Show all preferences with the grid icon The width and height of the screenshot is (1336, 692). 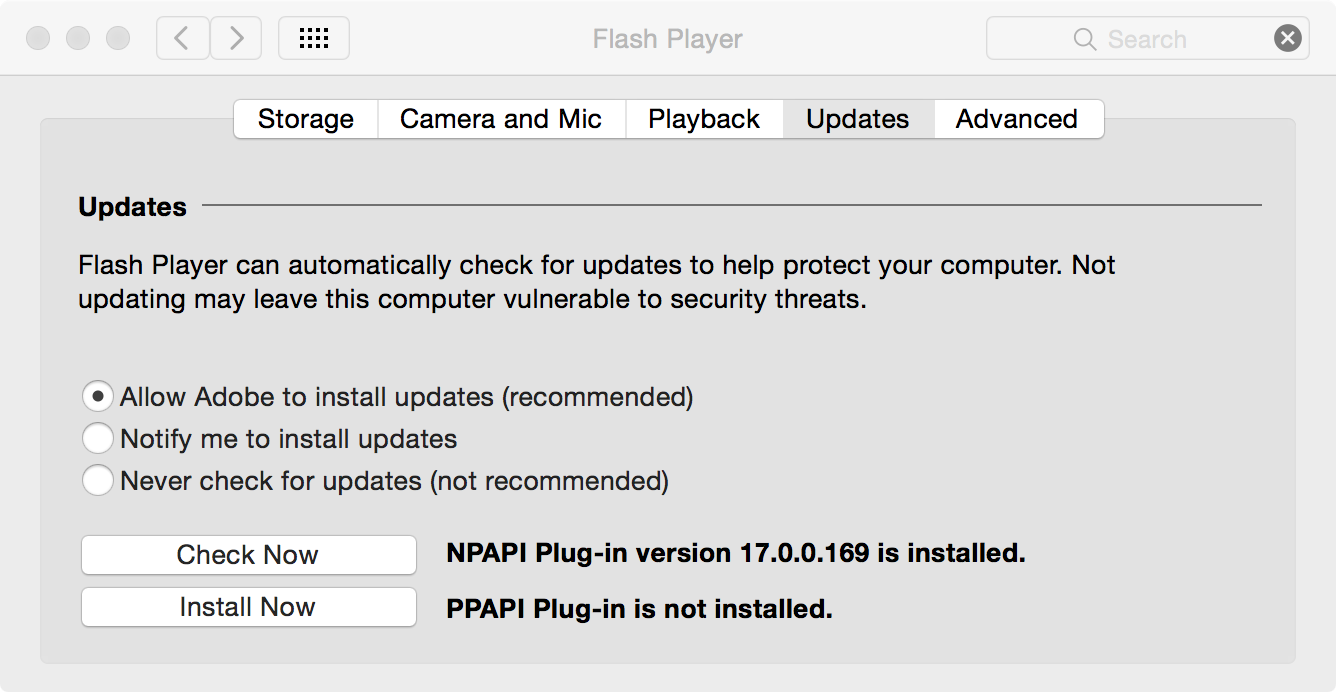pos(314,39)
